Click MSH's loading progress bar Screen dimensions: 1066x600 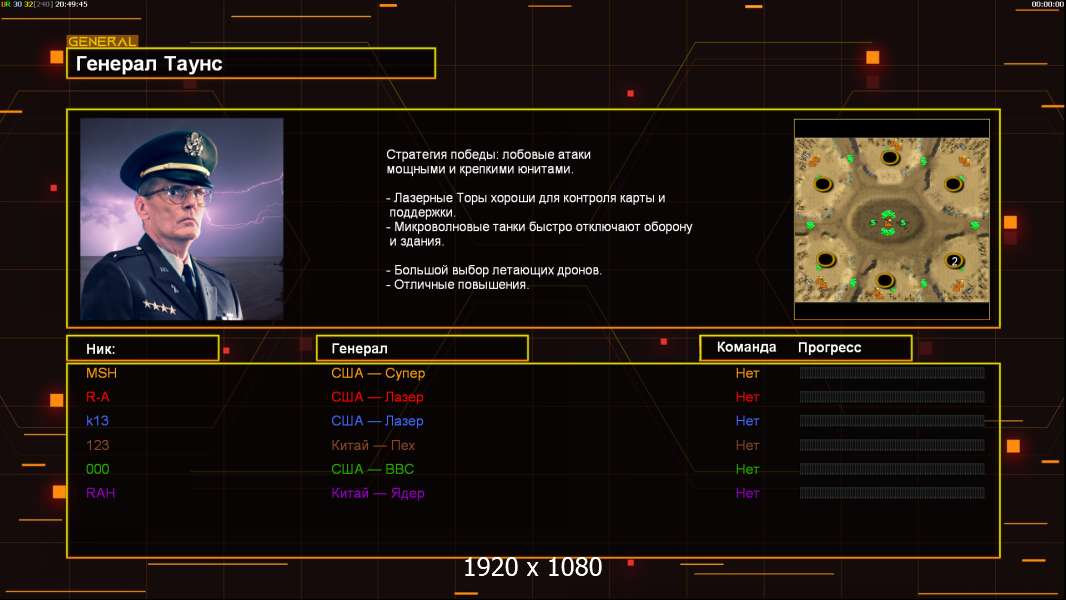(x=892, y=372)
